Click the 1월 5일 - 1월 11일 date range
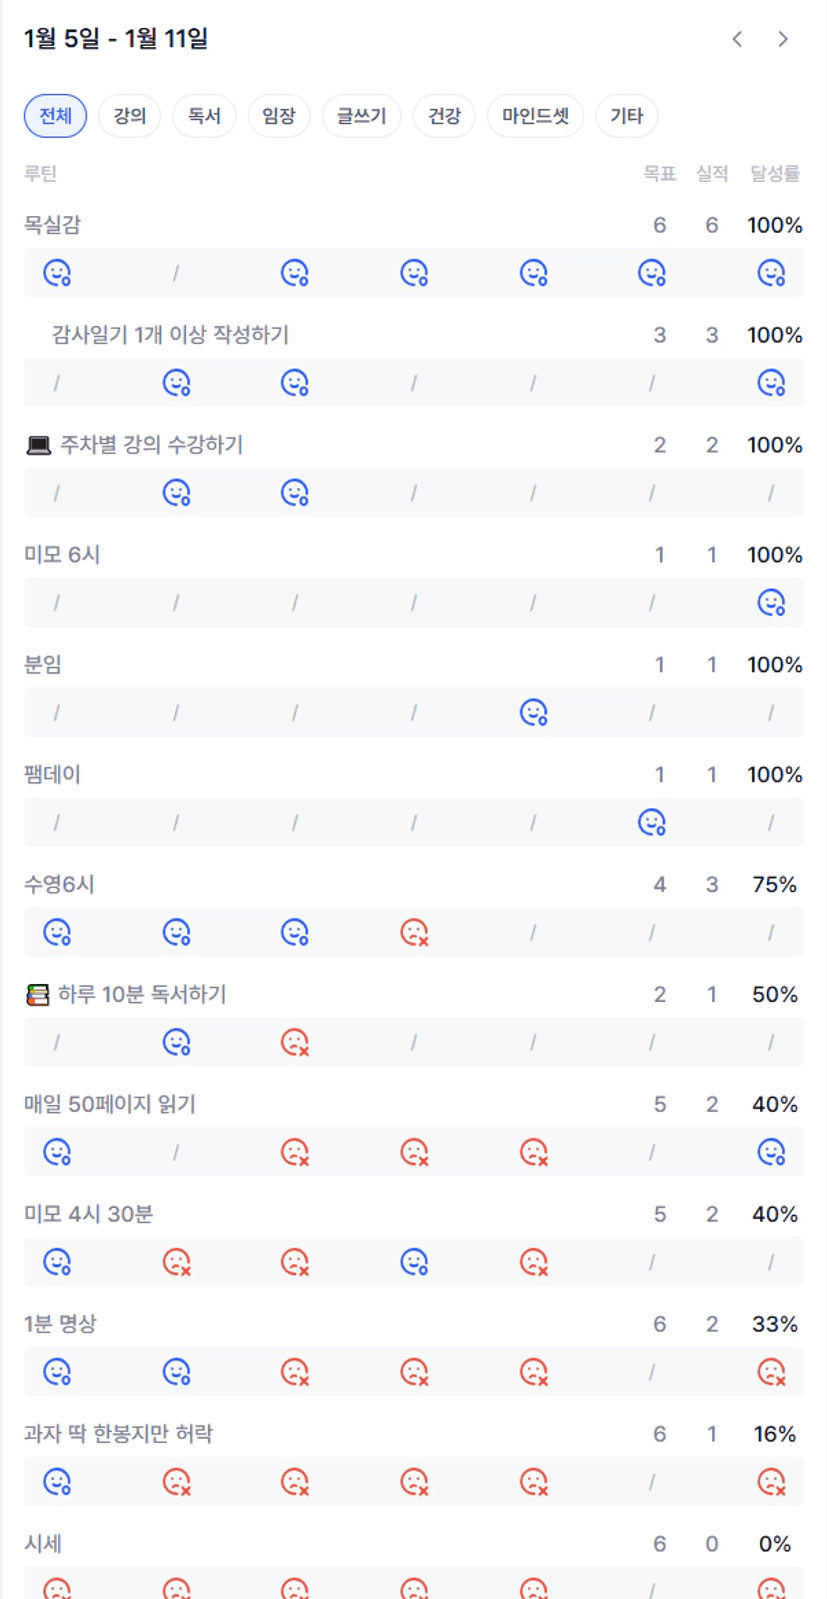The image size is (827, 1599). pos(116,39)
